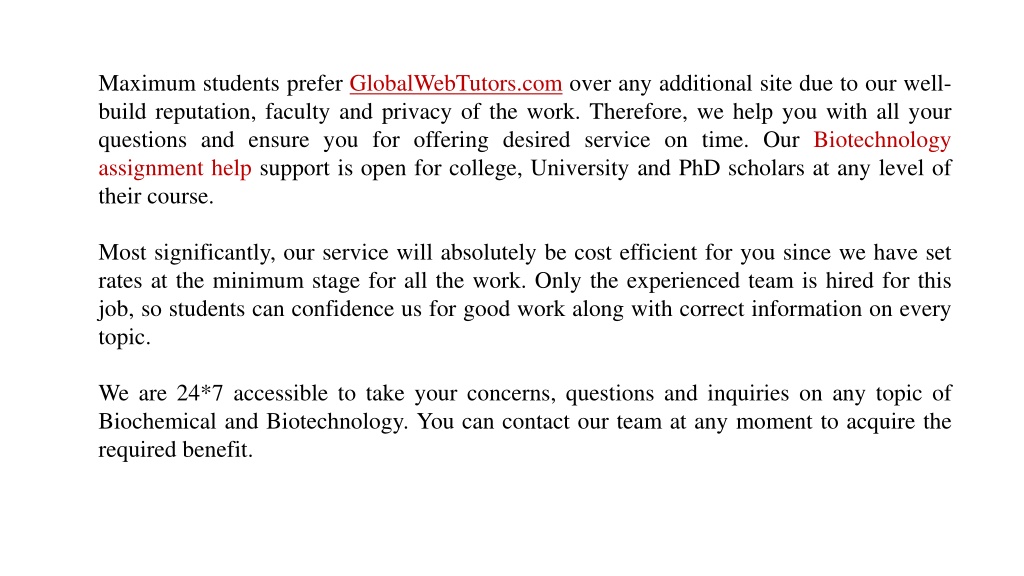Click the "24*7" text in third paragraph
The width and height of the screenshot is (1024, 576).
click(200, 393)
